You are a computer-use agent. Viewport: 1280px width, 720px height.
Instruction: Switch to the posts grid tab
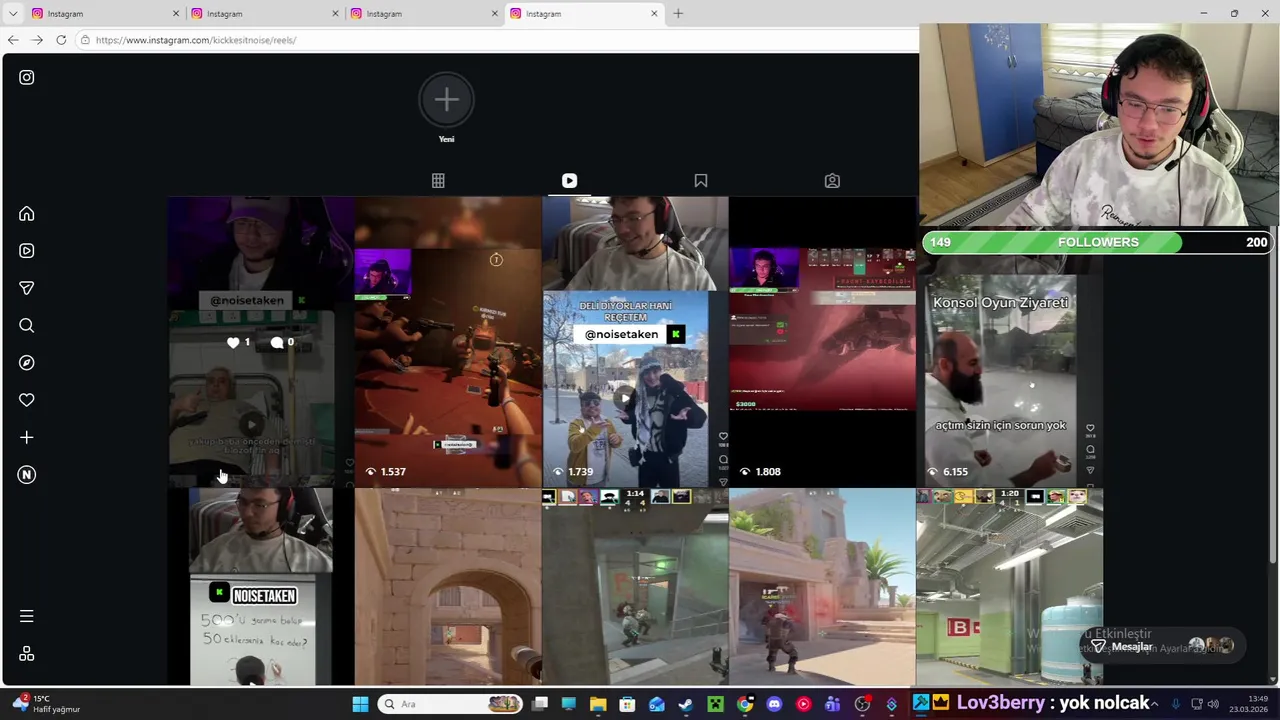coord(438,181)
